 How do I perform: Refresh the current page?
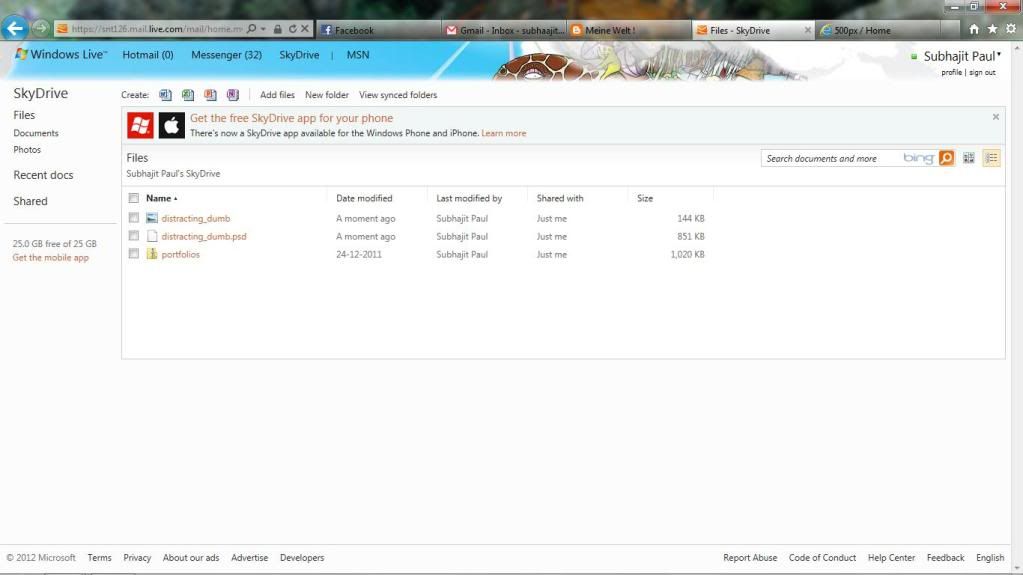(292, 29)
